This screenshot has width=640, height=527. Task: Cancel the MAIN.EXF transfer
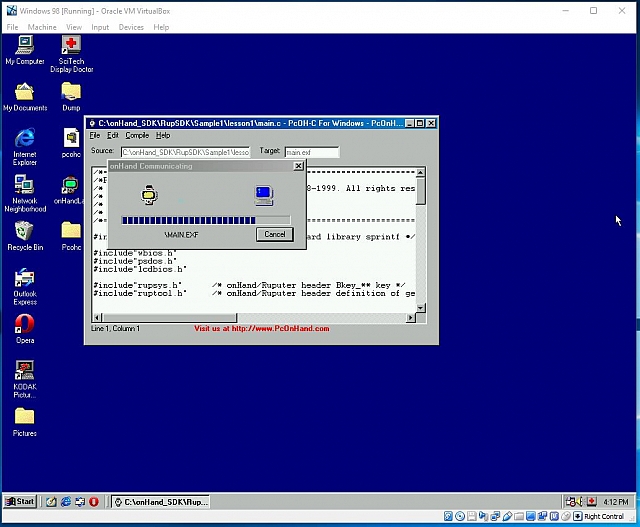tap(275, 234)
